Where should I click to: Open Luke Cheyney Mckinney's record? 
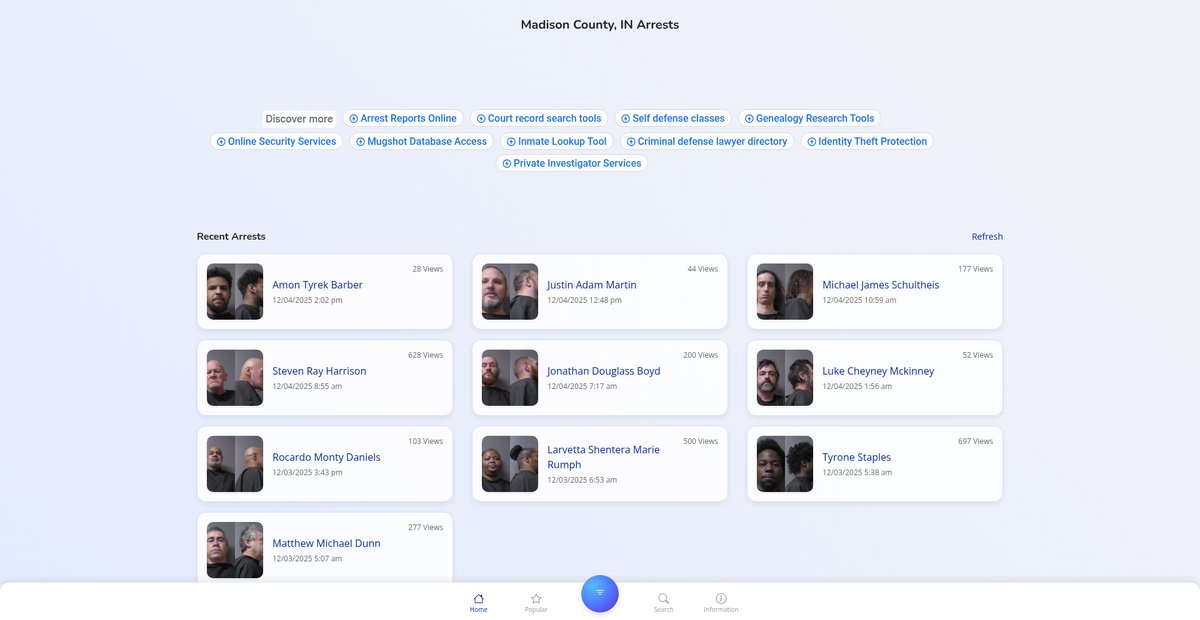(875, 377)
